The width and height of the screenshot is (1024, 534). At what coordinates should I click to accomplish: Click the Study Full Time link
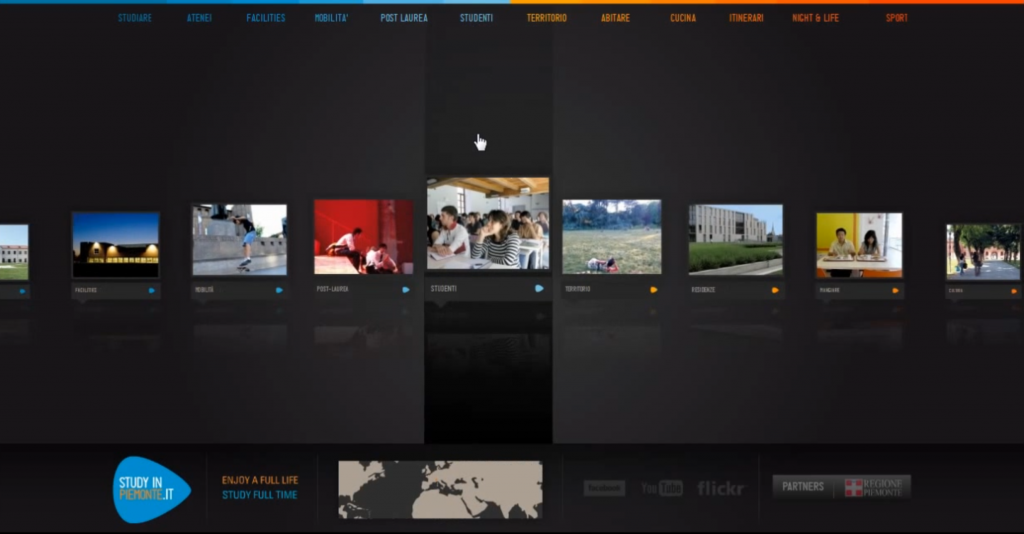[x=260, y=495]
